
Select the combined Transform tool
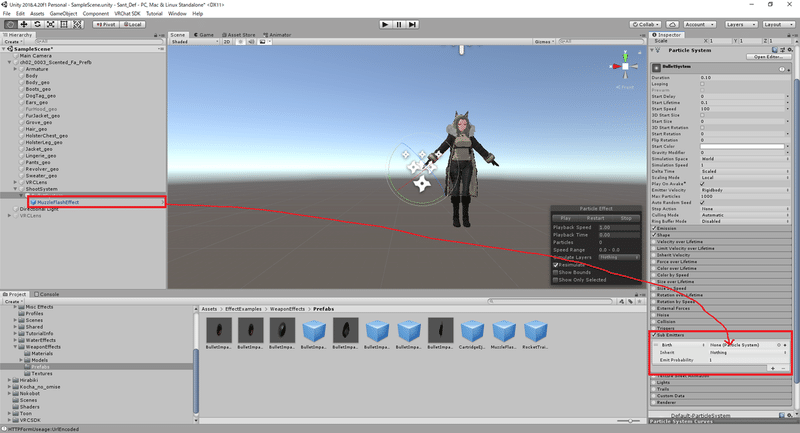point(77,24)
